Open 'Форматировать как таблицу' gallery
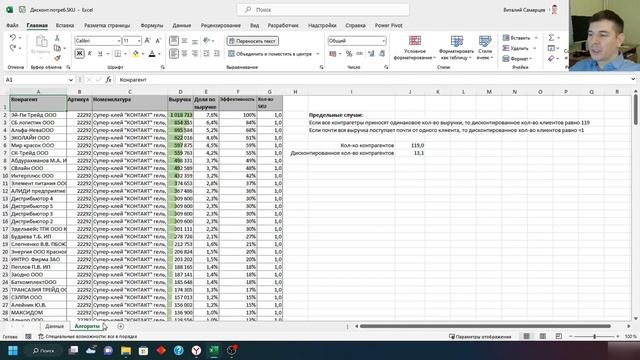This screenshot has width=640, height=360. click(x=456, y=48)
